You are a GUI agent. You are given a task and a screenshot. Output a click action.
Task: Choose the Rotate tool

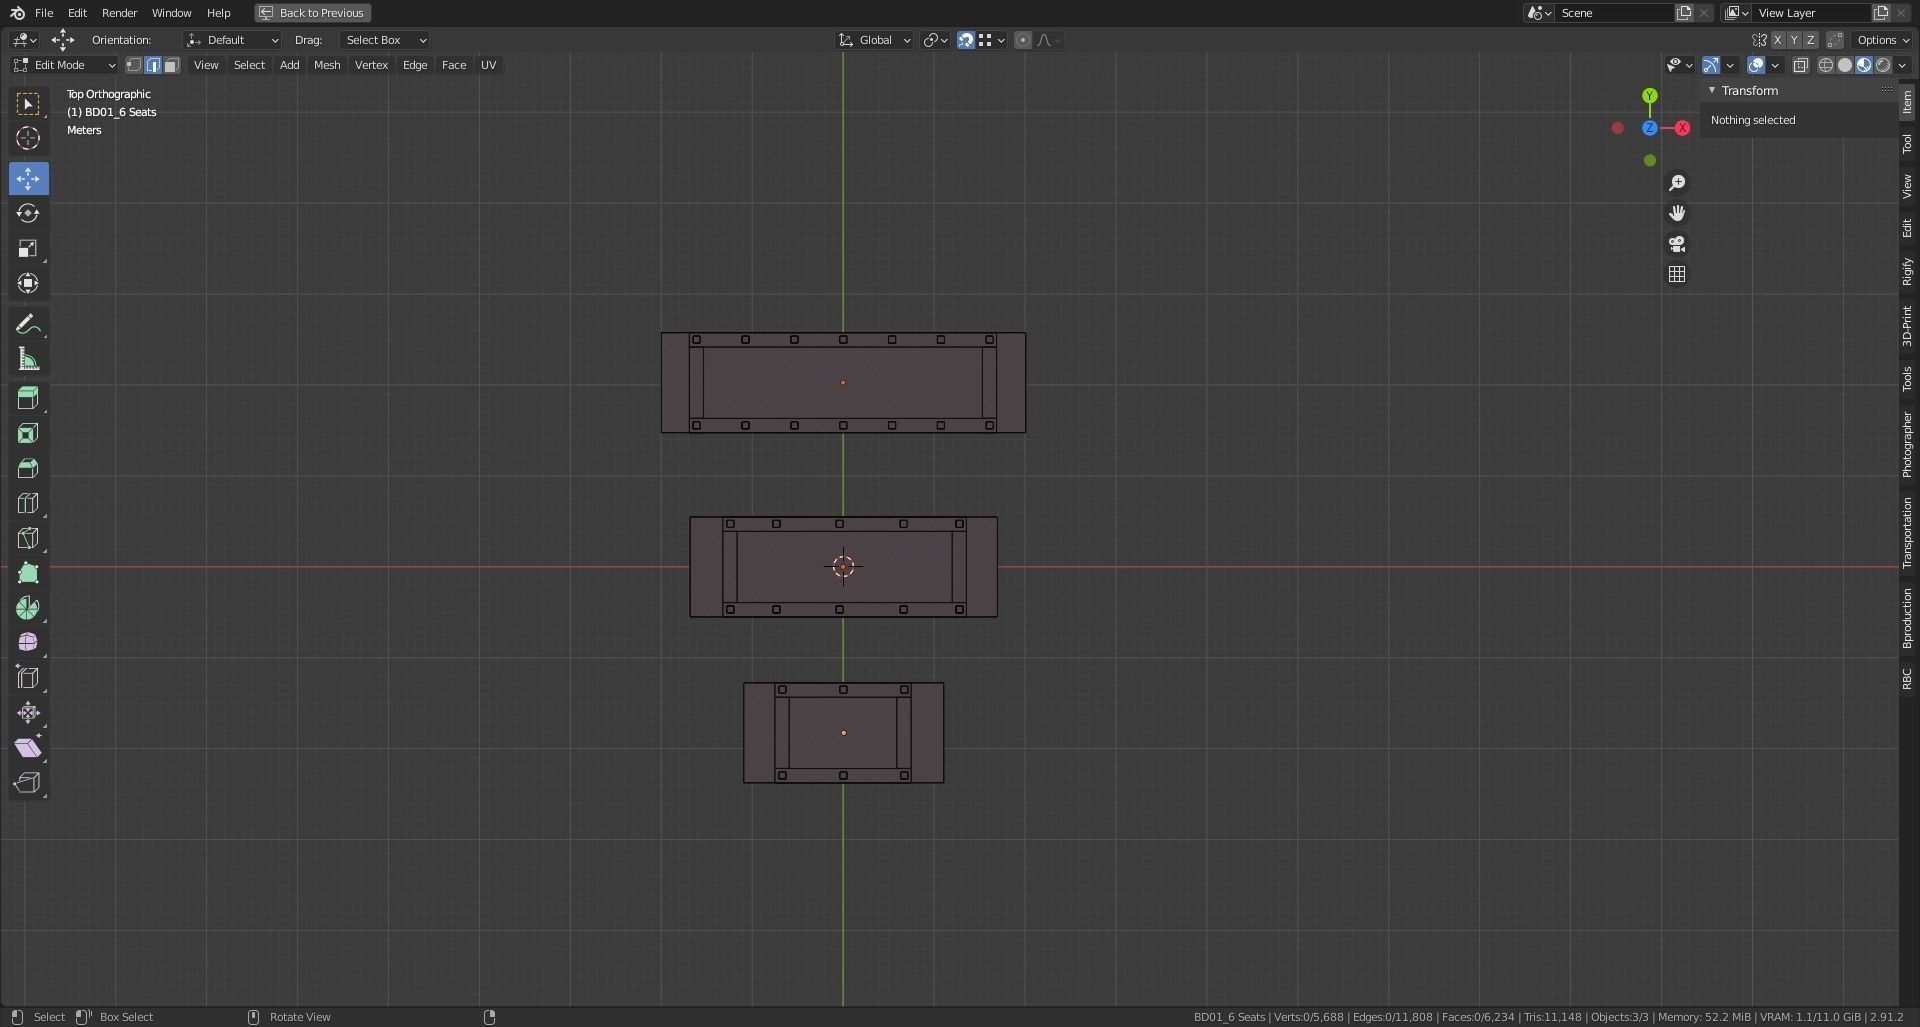pyautogui.click(x=28, y=214)
